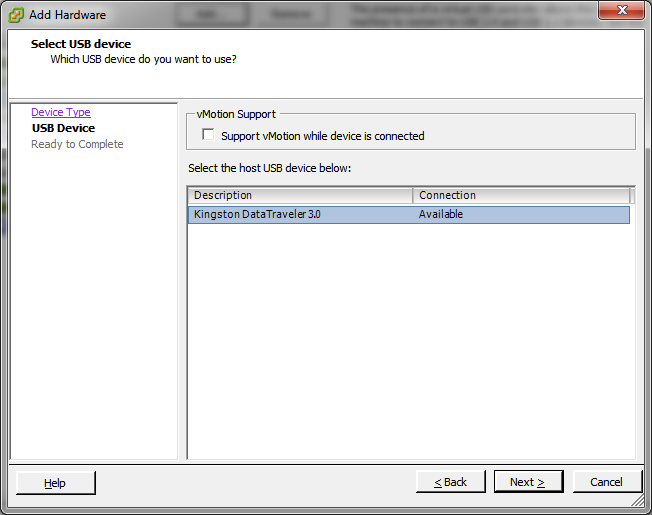The width and height of the screenshot is (652, 515).
Task: Proceed with the Next button
Action: point(527,482)
